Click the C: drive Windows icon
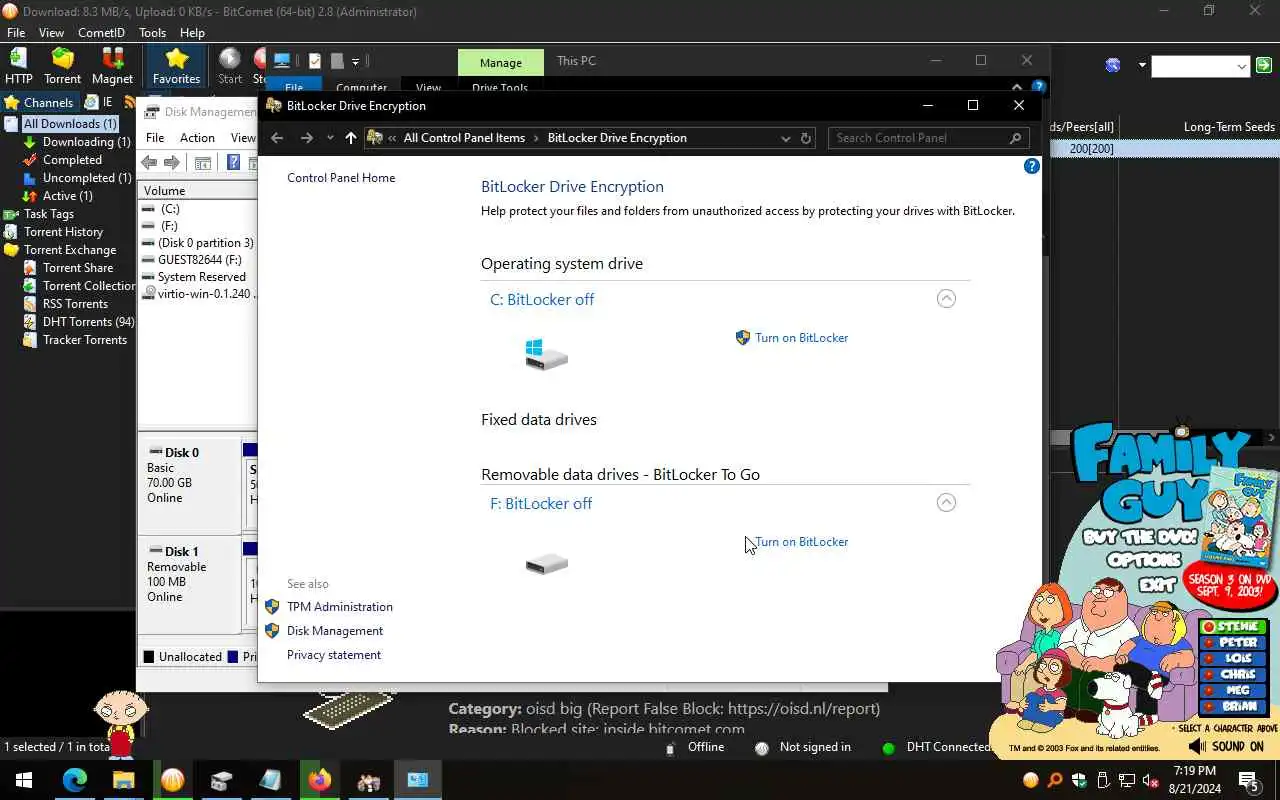Viewport: 1280px width, 800px height. tap(546, 354)
